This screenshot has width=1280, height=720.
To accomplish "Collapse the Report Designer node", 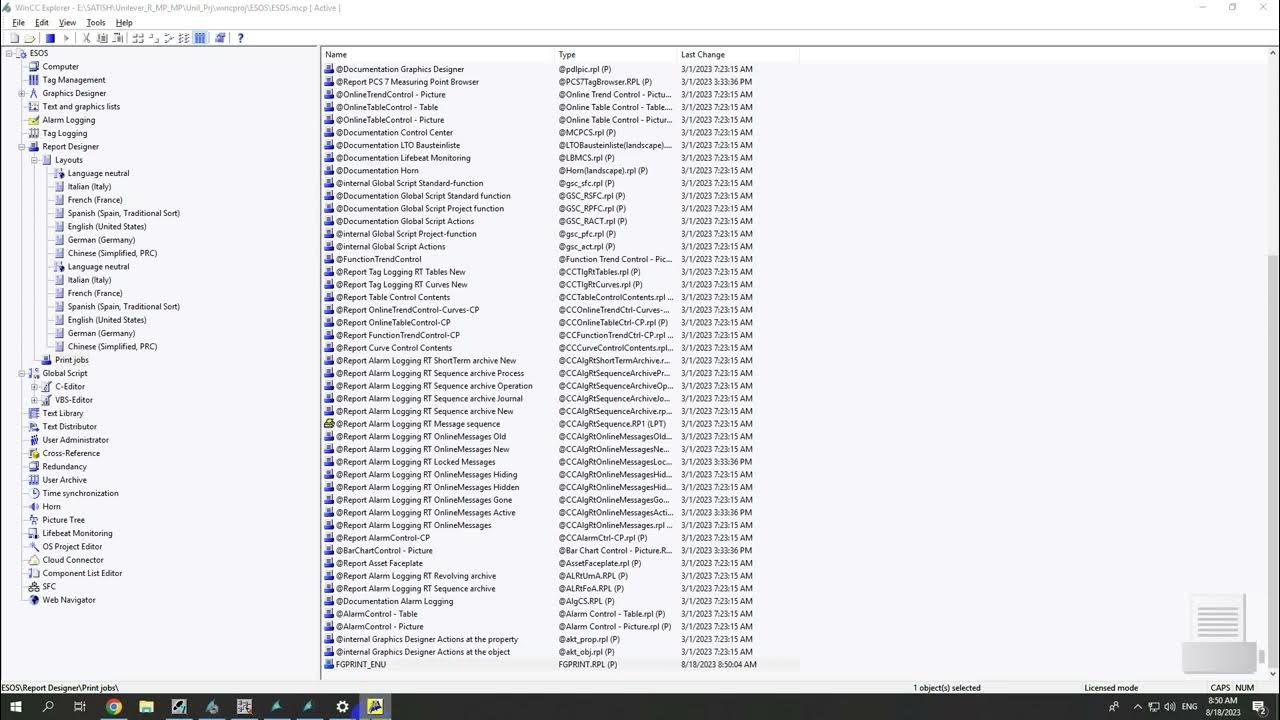I will coord(21,147).
